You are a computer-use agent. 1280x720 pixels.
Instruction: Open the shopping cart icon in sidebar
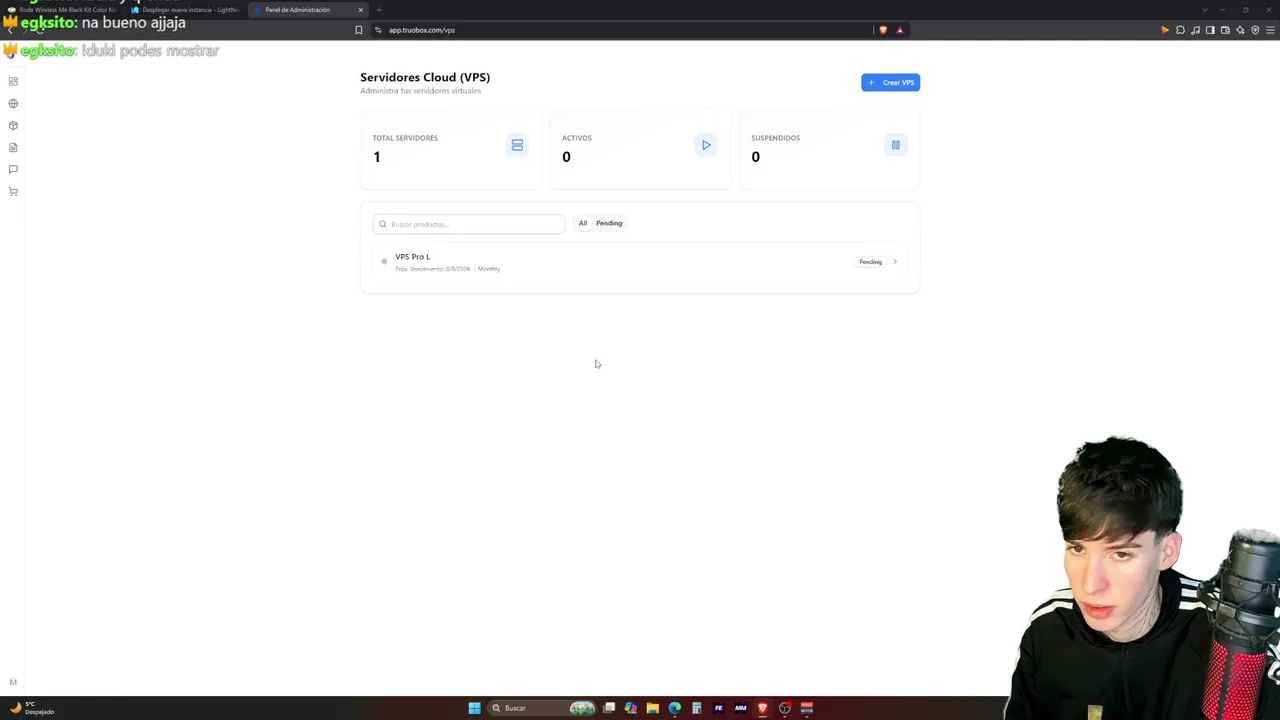tap(13, 191)
